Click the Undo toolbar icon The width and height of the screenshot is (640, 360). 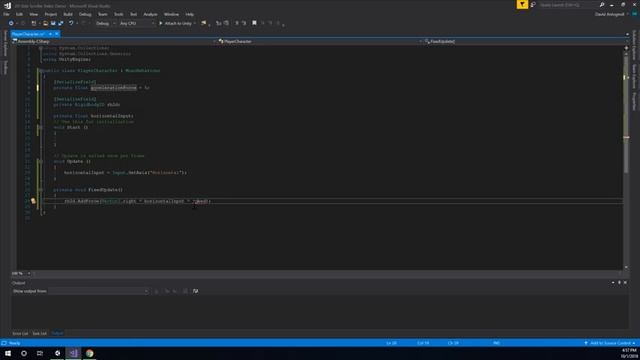71,23
